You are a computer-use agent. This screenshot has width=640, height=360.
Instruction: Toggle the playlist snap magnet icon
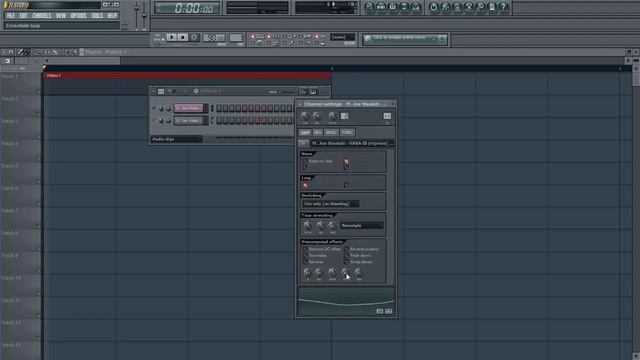(x=11, y=52)
